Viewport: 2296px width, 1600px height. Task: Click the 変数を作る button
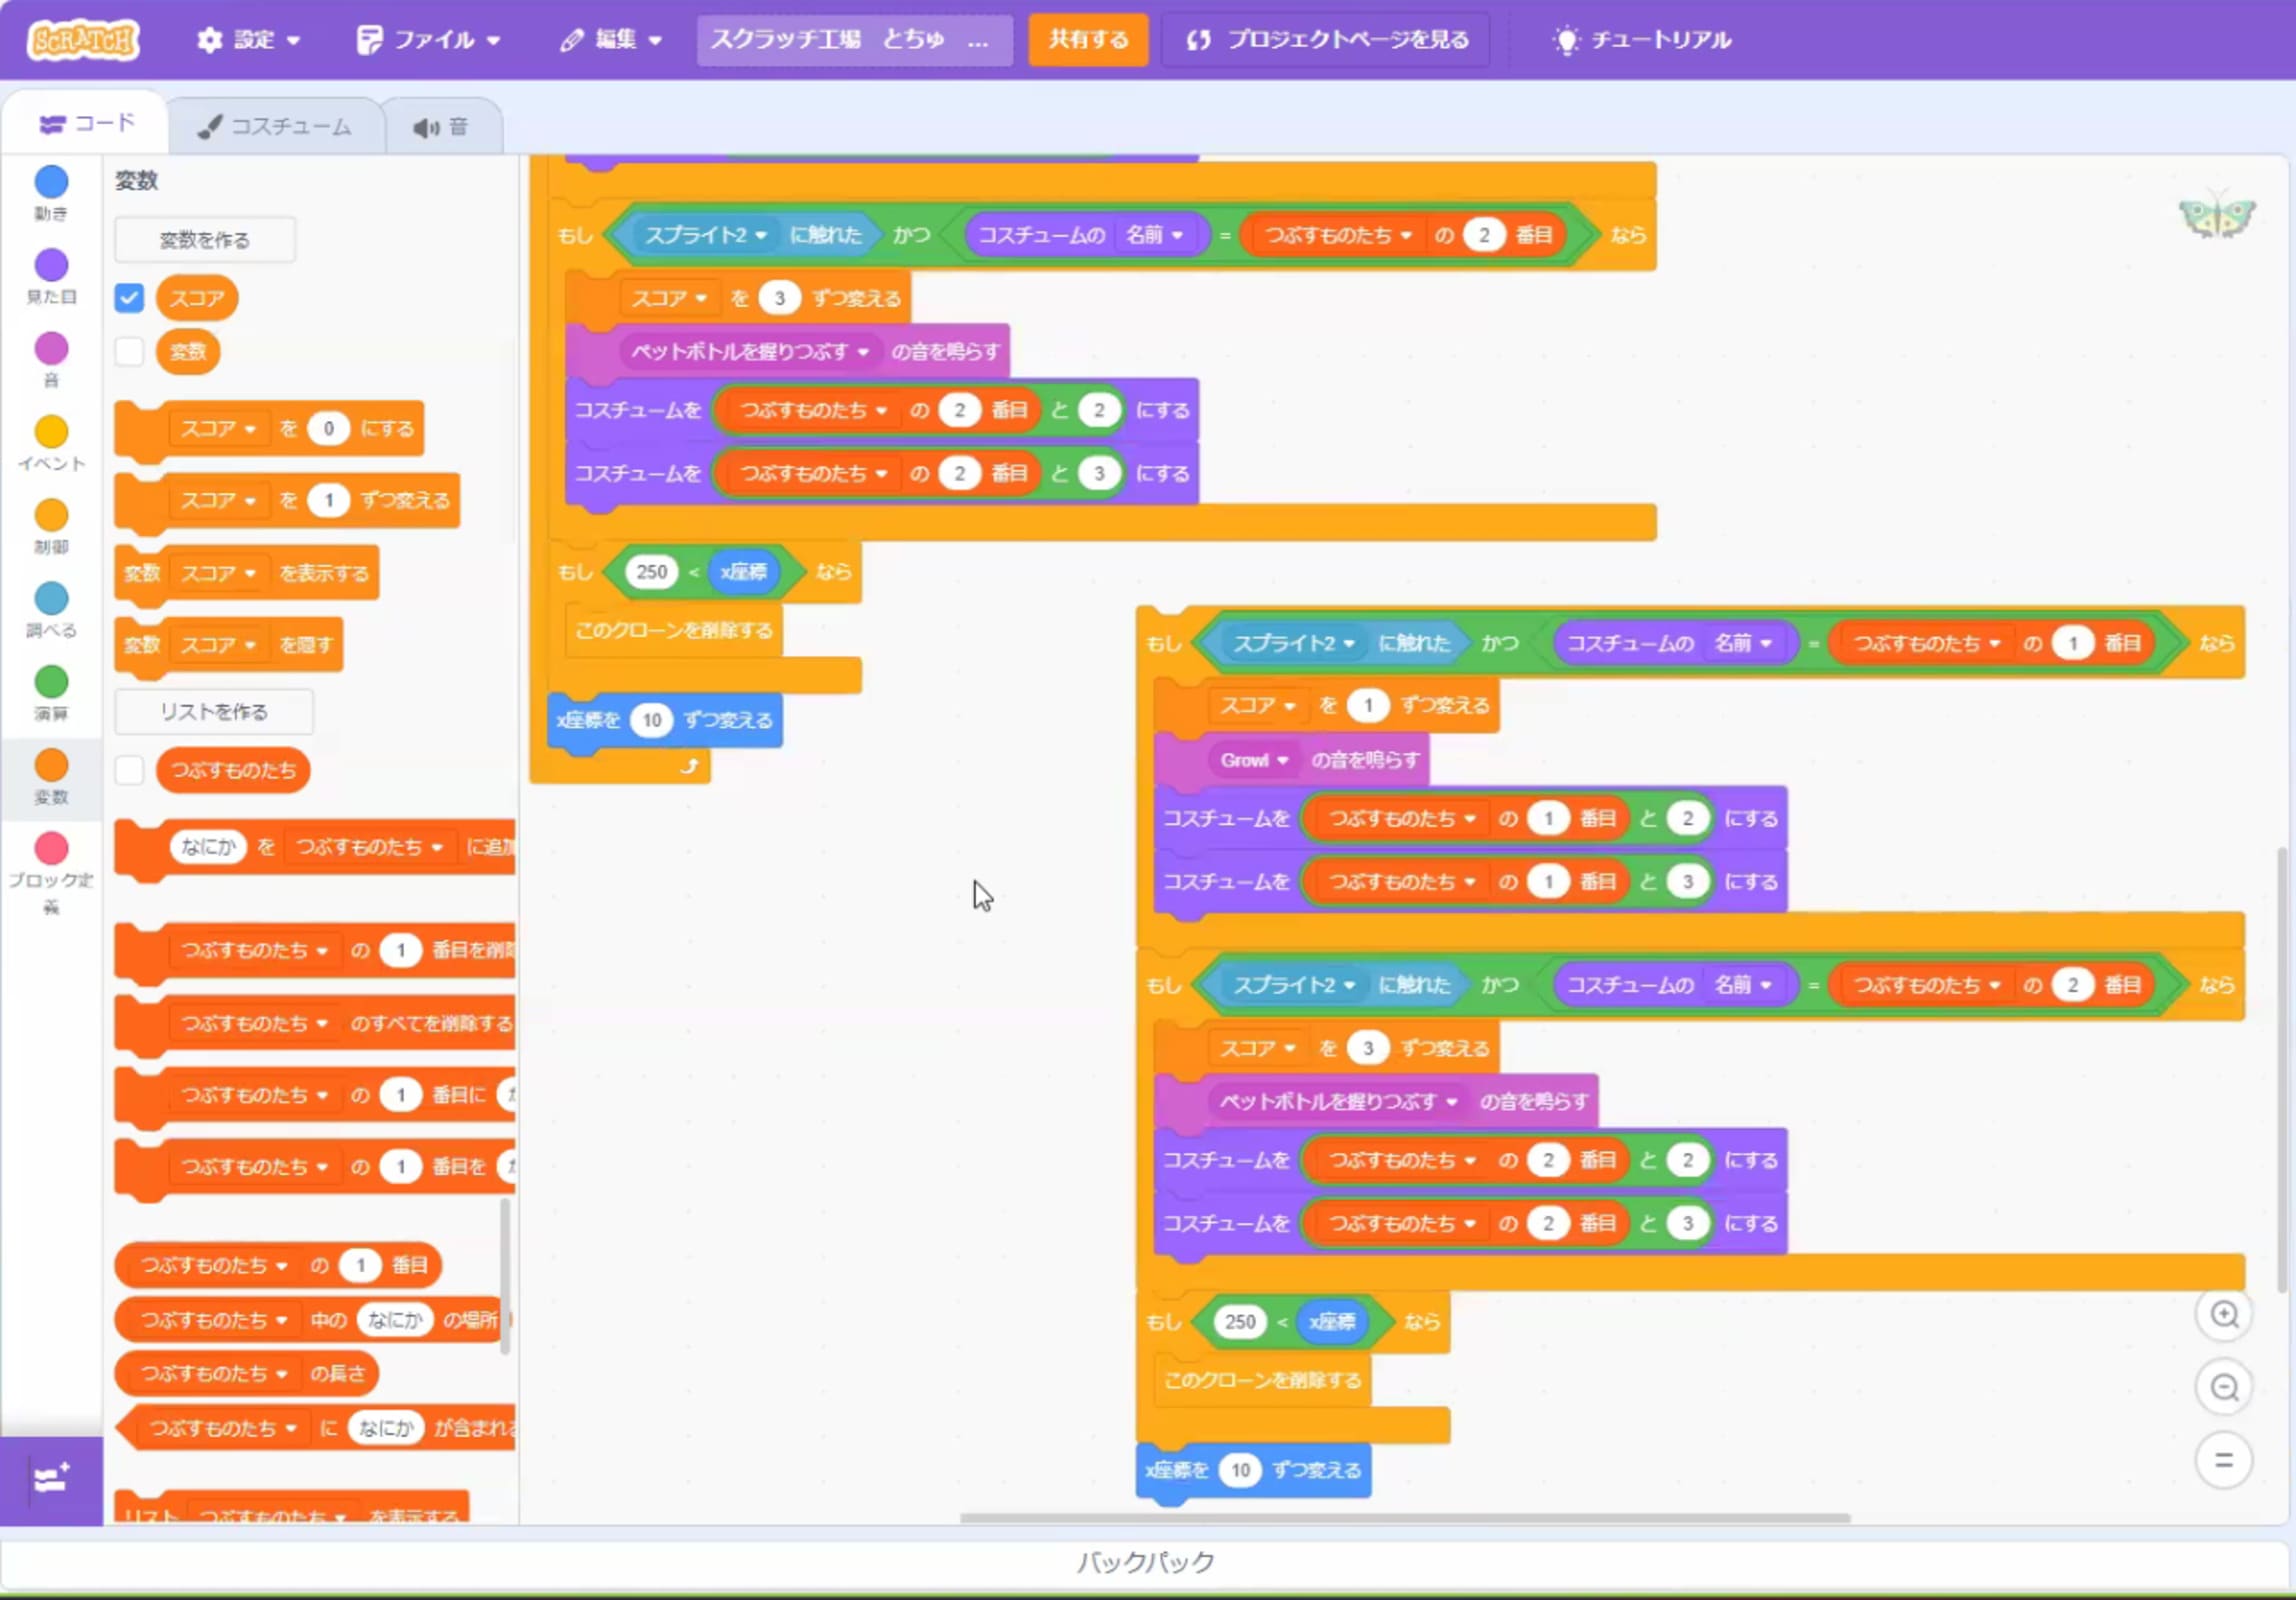pyautogui.click(x=205, y=240)
